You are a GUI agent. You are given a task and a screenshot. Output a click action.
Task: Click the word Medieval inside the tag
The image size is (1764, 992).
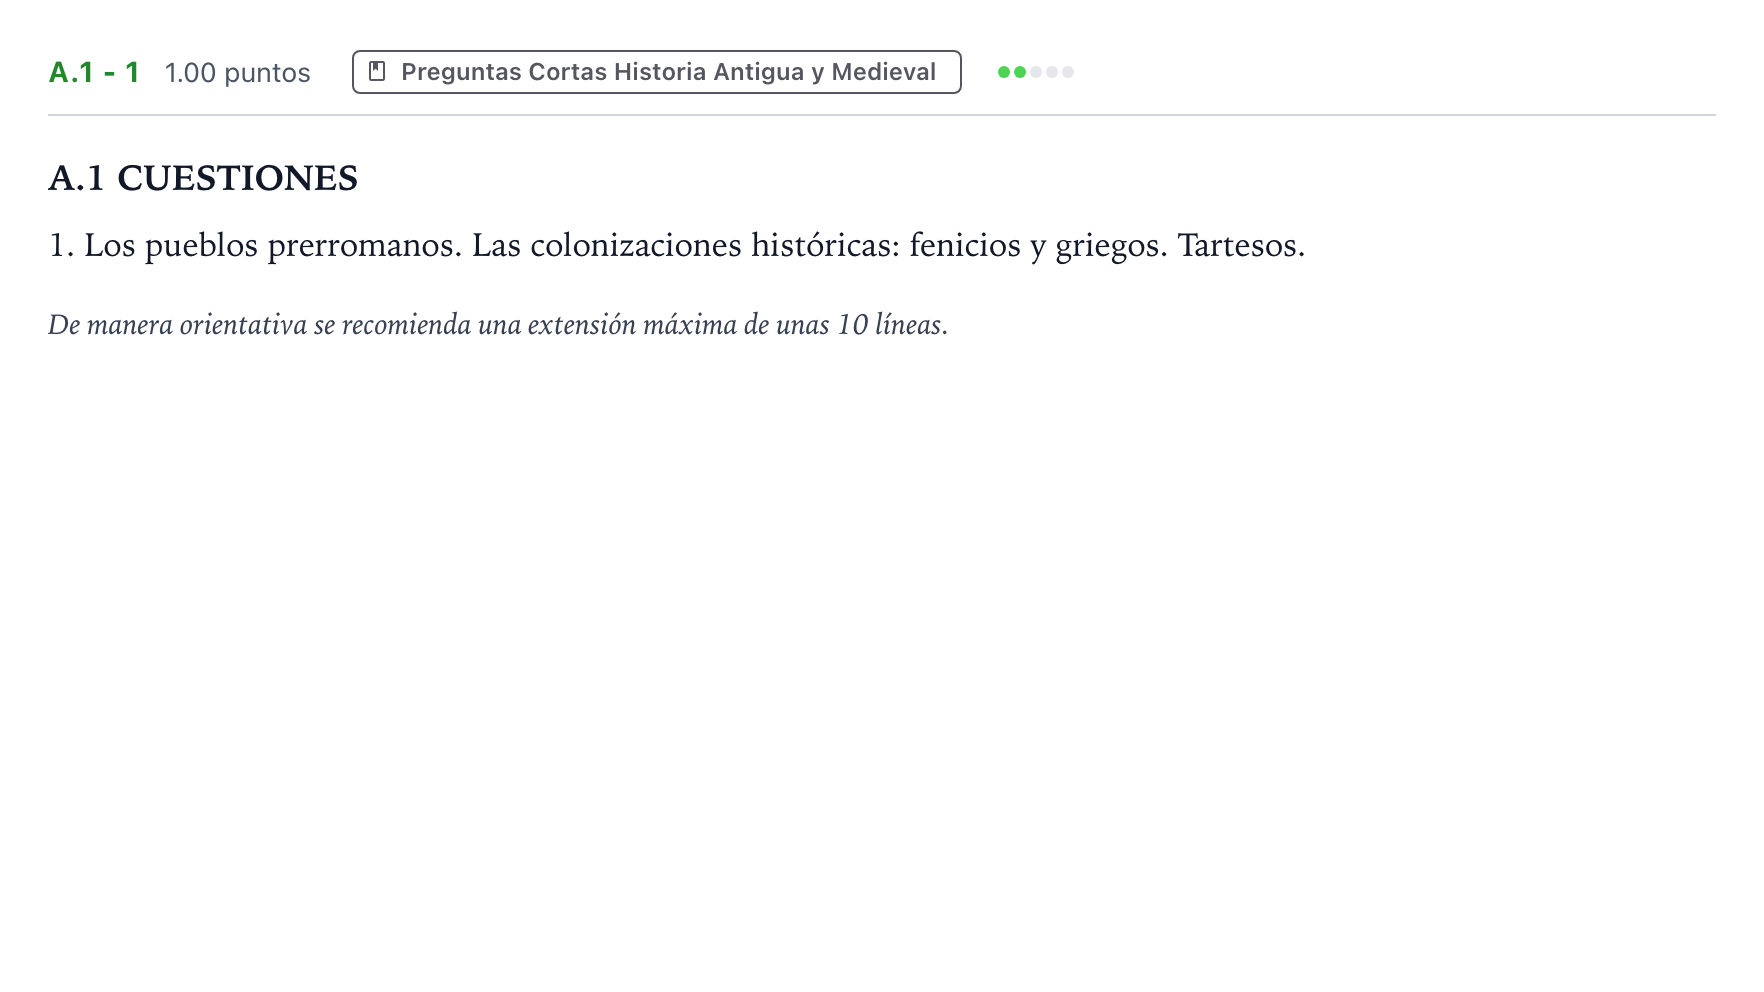coord(884,72)
